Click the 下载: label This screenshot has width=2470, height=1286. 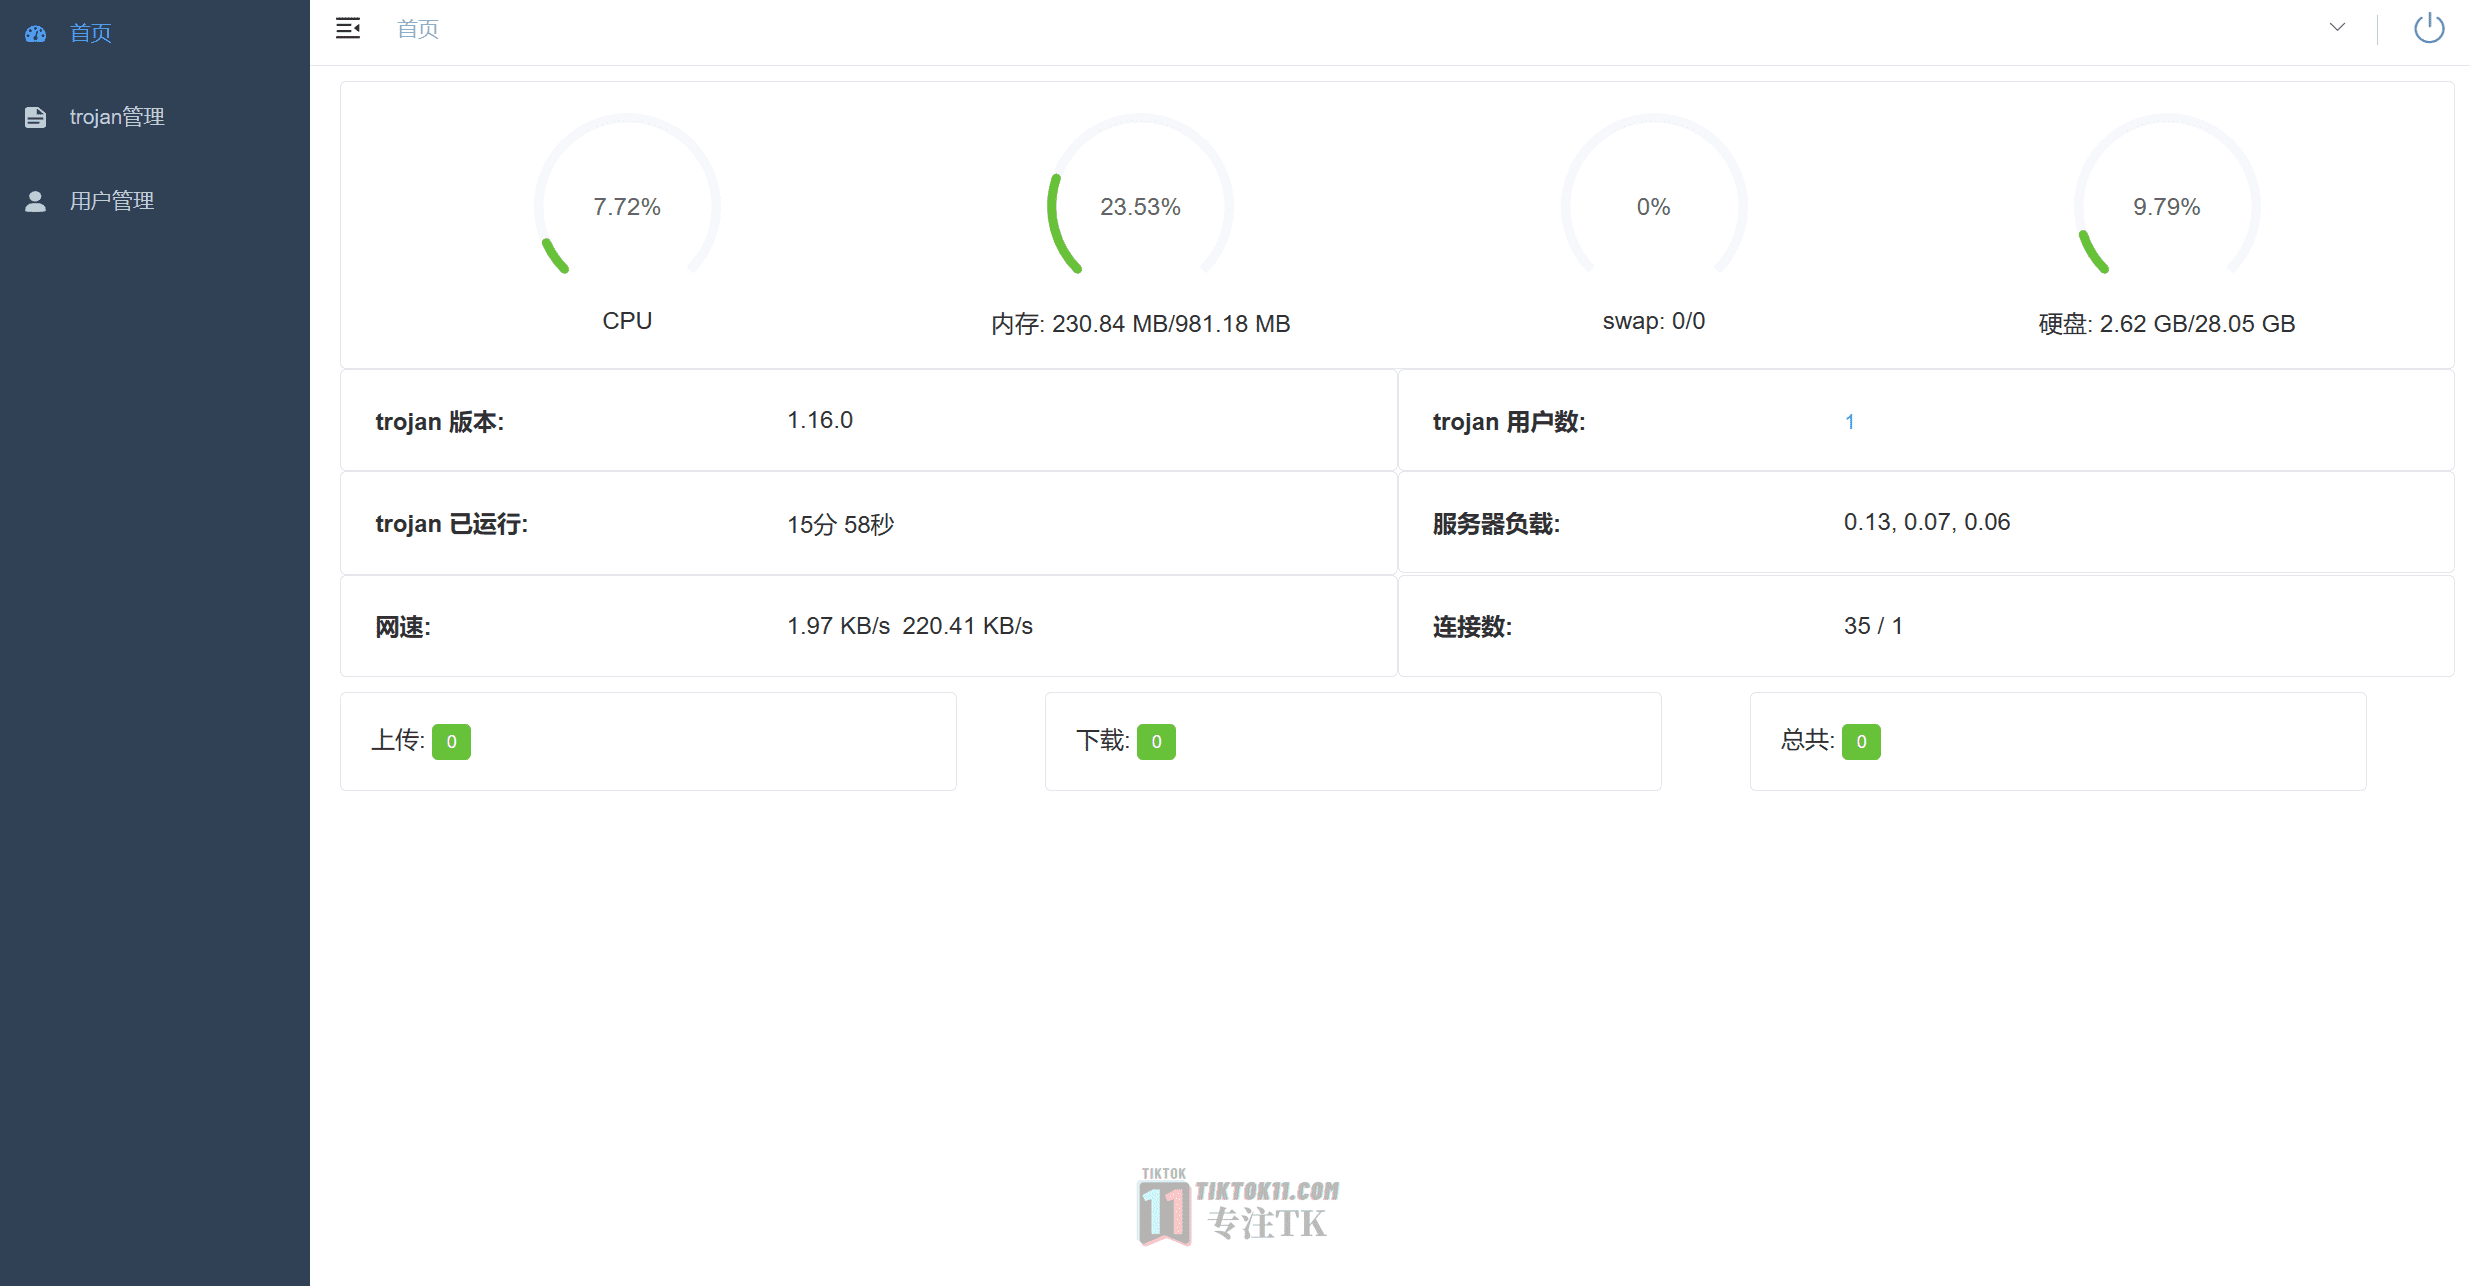[x=1103, y=740]
